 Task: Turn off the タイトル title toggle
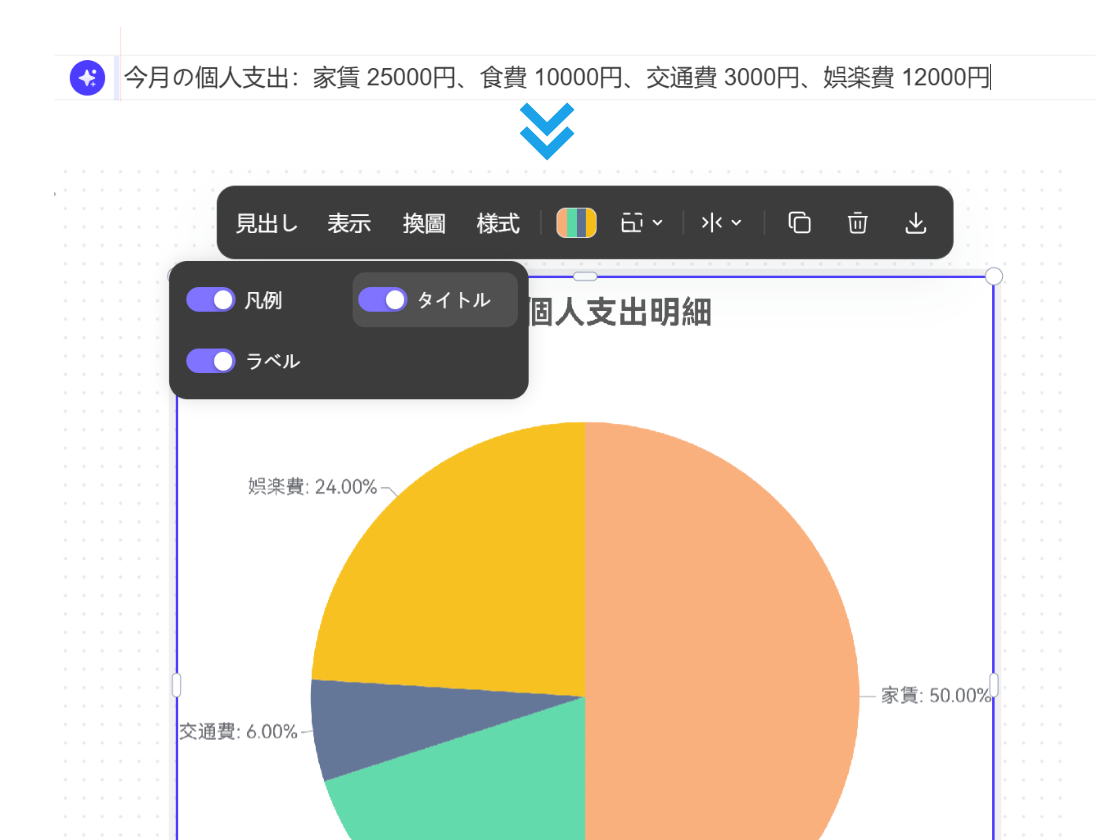[x=383, y=299]
